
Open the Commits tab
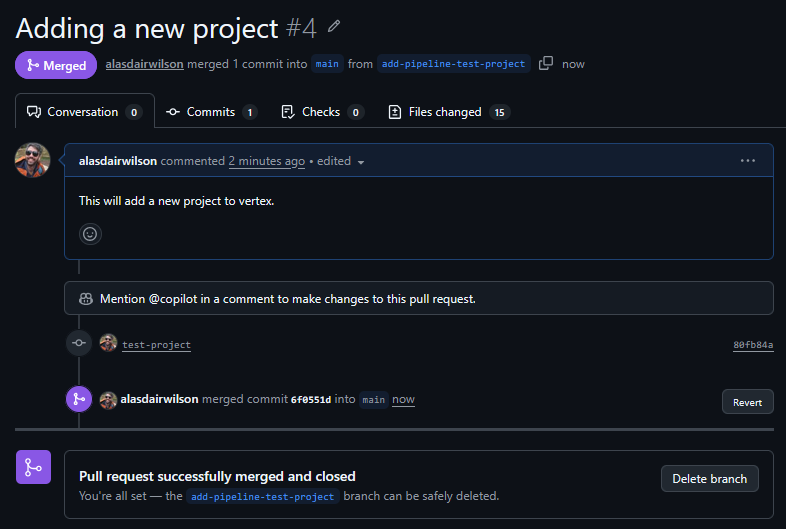click(211, 112)
